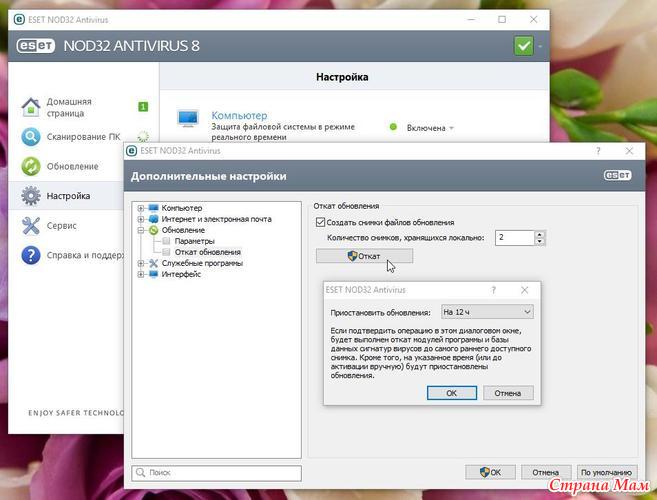Click the Справка и поддержка question icon

click(x=31, y=255)
